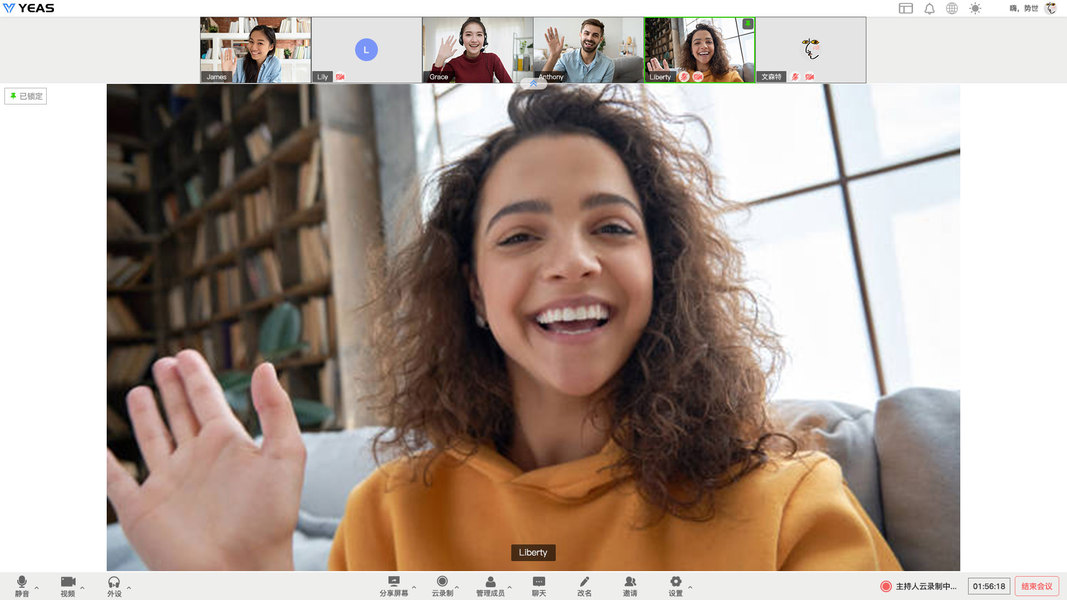Click Liberty's muted microphone icon

[x=684, y=77]
